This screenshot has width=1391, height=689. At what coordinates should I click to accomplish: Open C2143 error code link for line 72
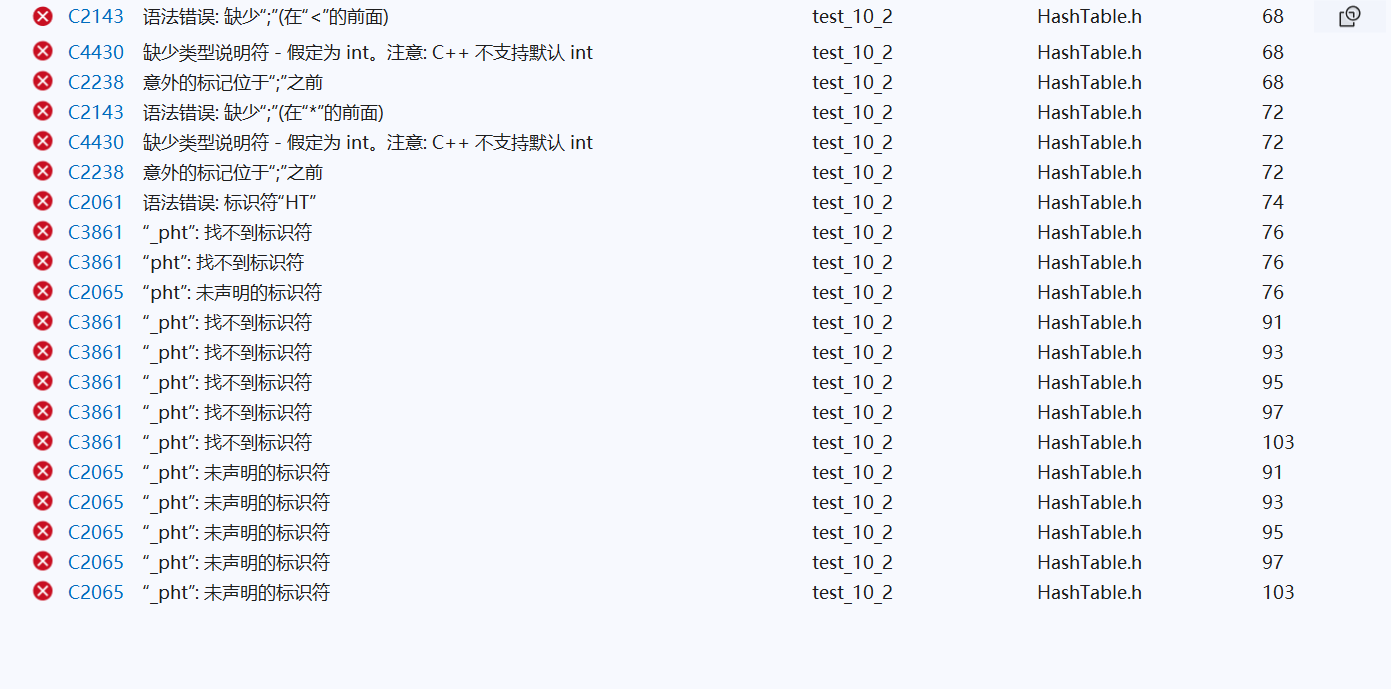[96, 112]
